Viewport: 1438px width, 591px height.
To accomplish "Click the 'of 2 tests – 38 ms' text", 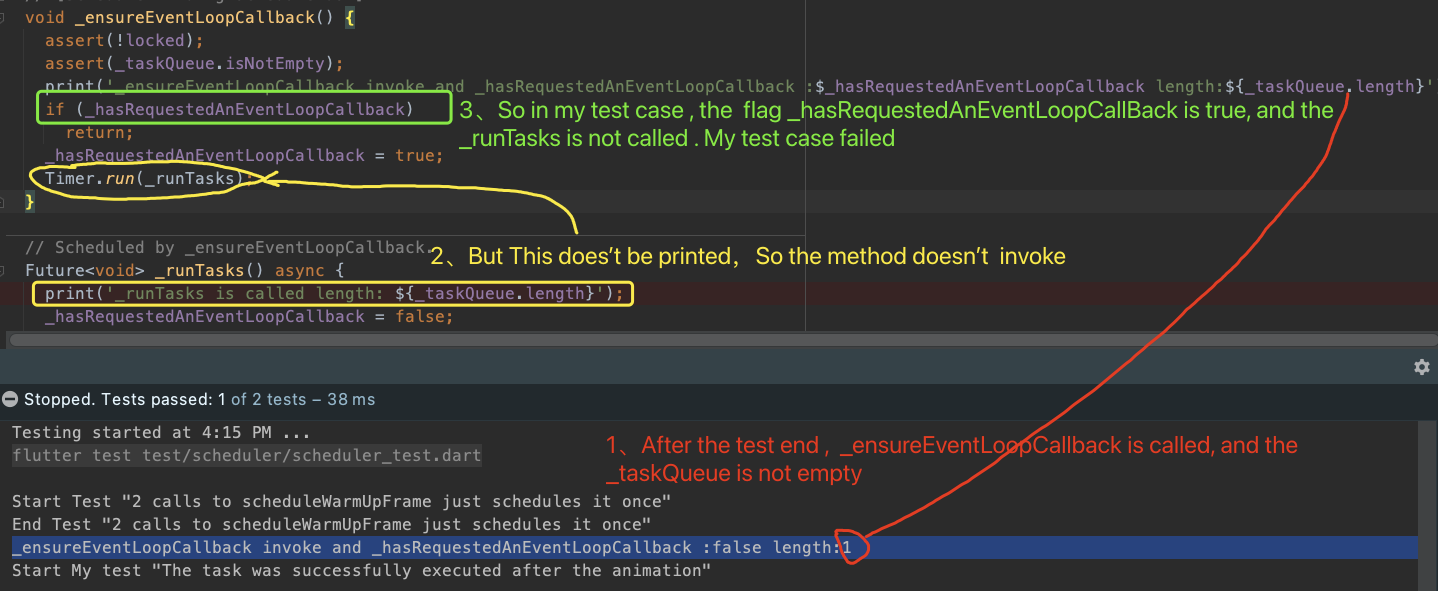I will 303,399.
